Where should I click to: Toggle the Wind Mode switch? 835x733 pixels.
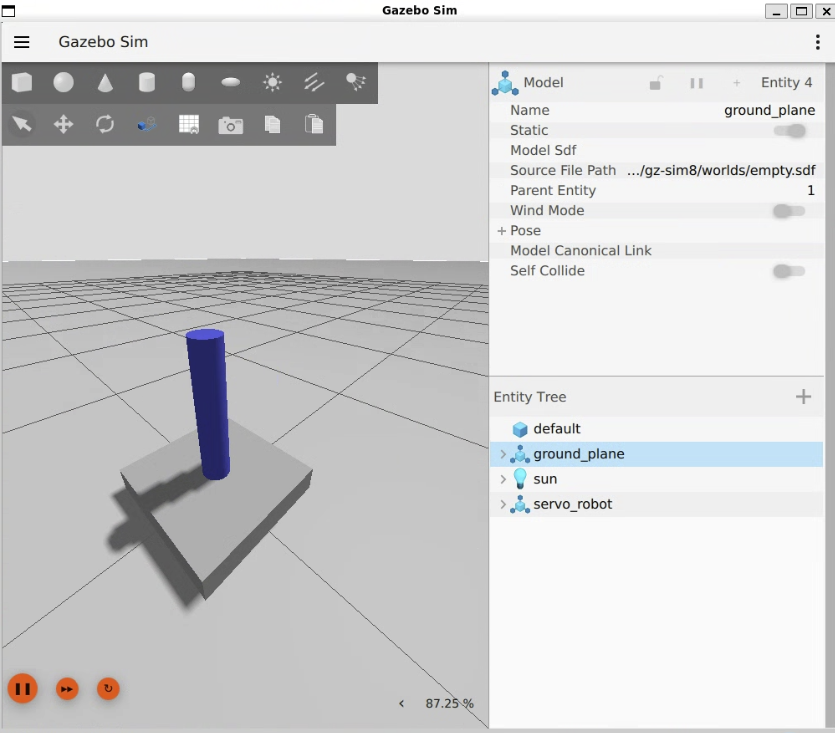(x=789, y=211)
